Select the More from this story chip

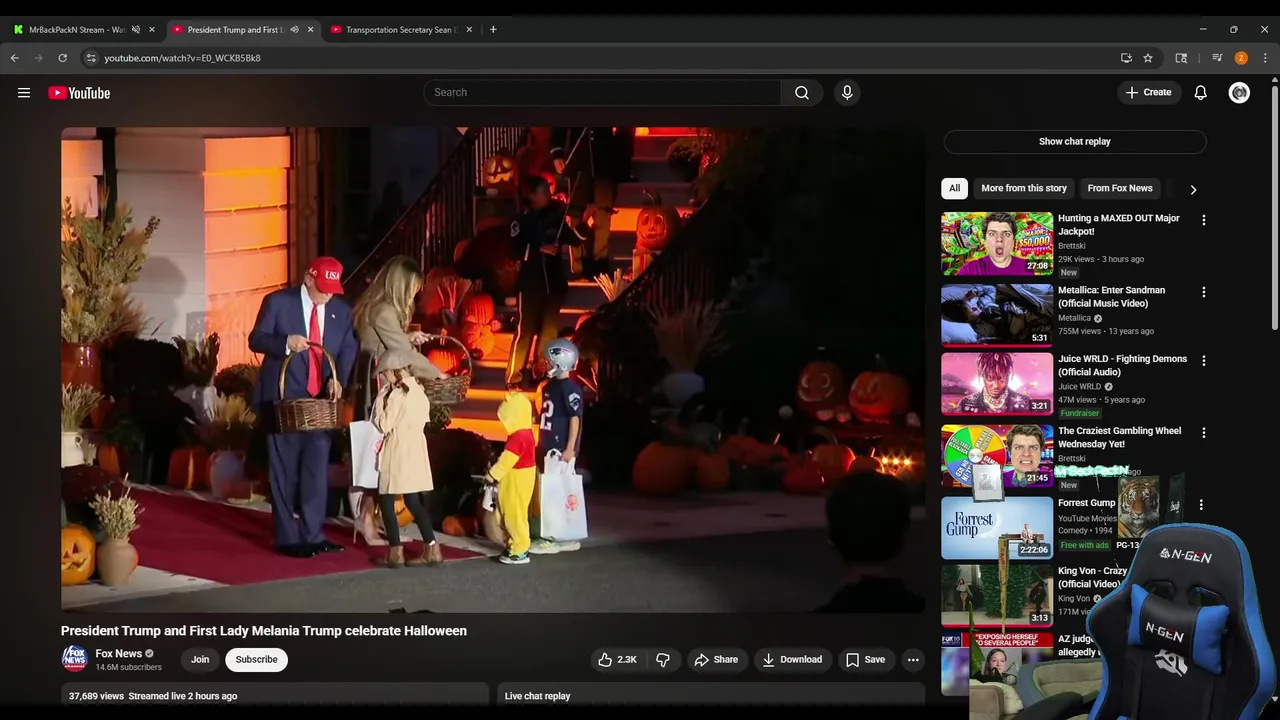coord(1024,188)
